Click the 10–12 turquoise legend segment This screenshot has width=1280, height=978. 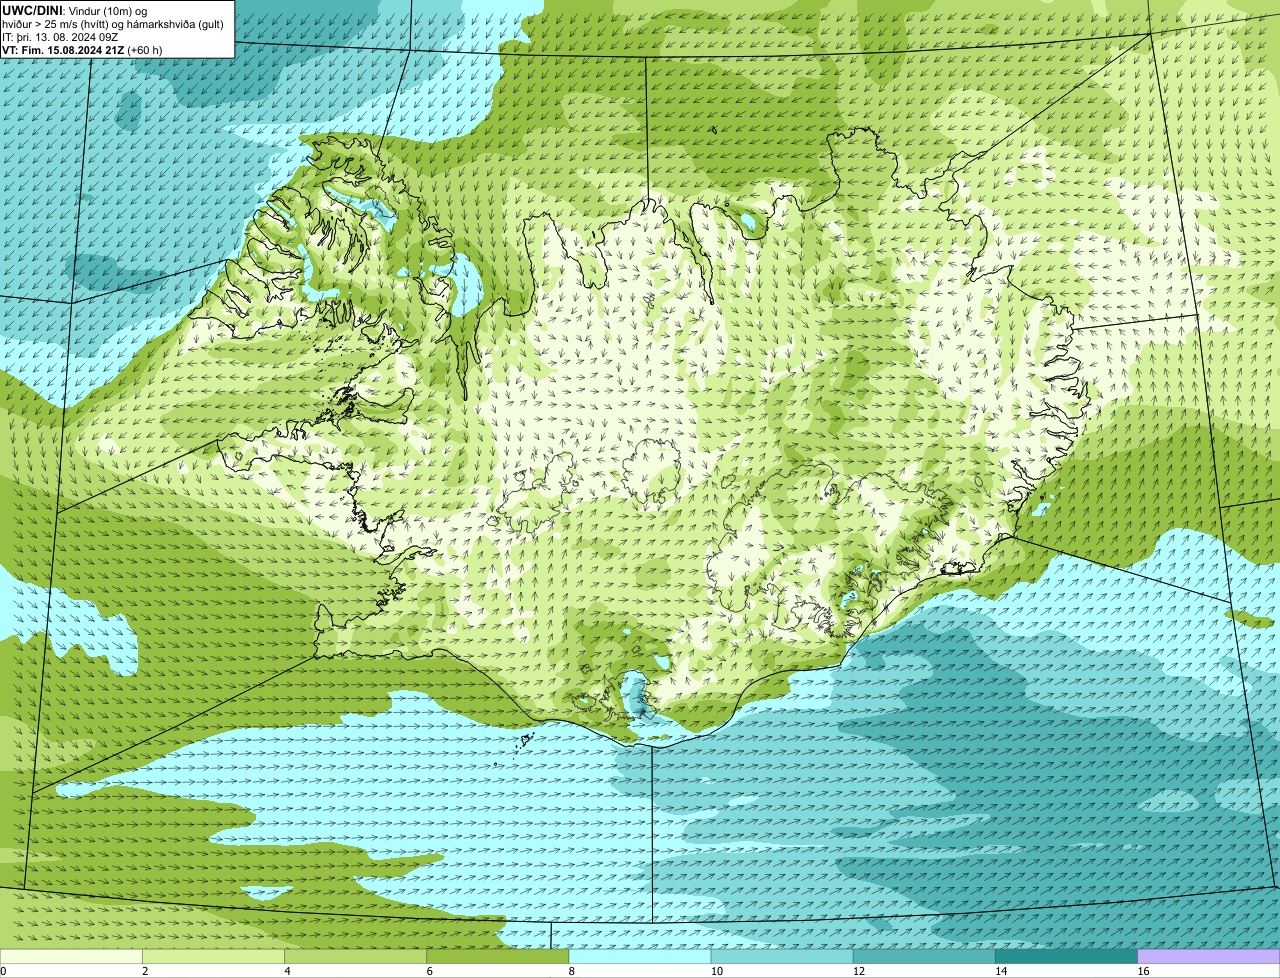(782, 956)
